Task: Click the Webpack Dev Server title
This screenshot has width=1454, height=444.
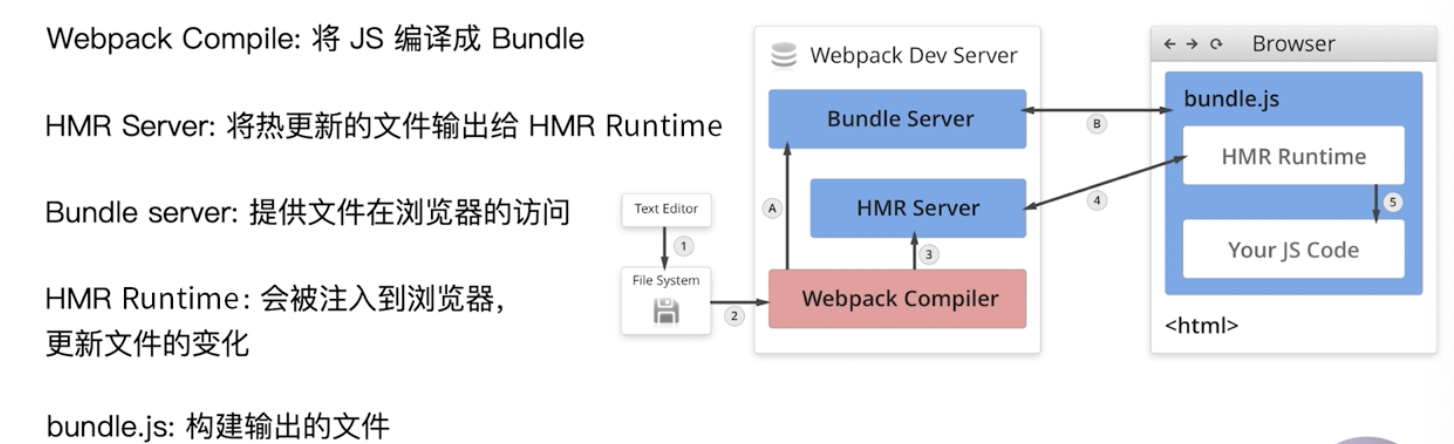Action: tap(913, 56)
